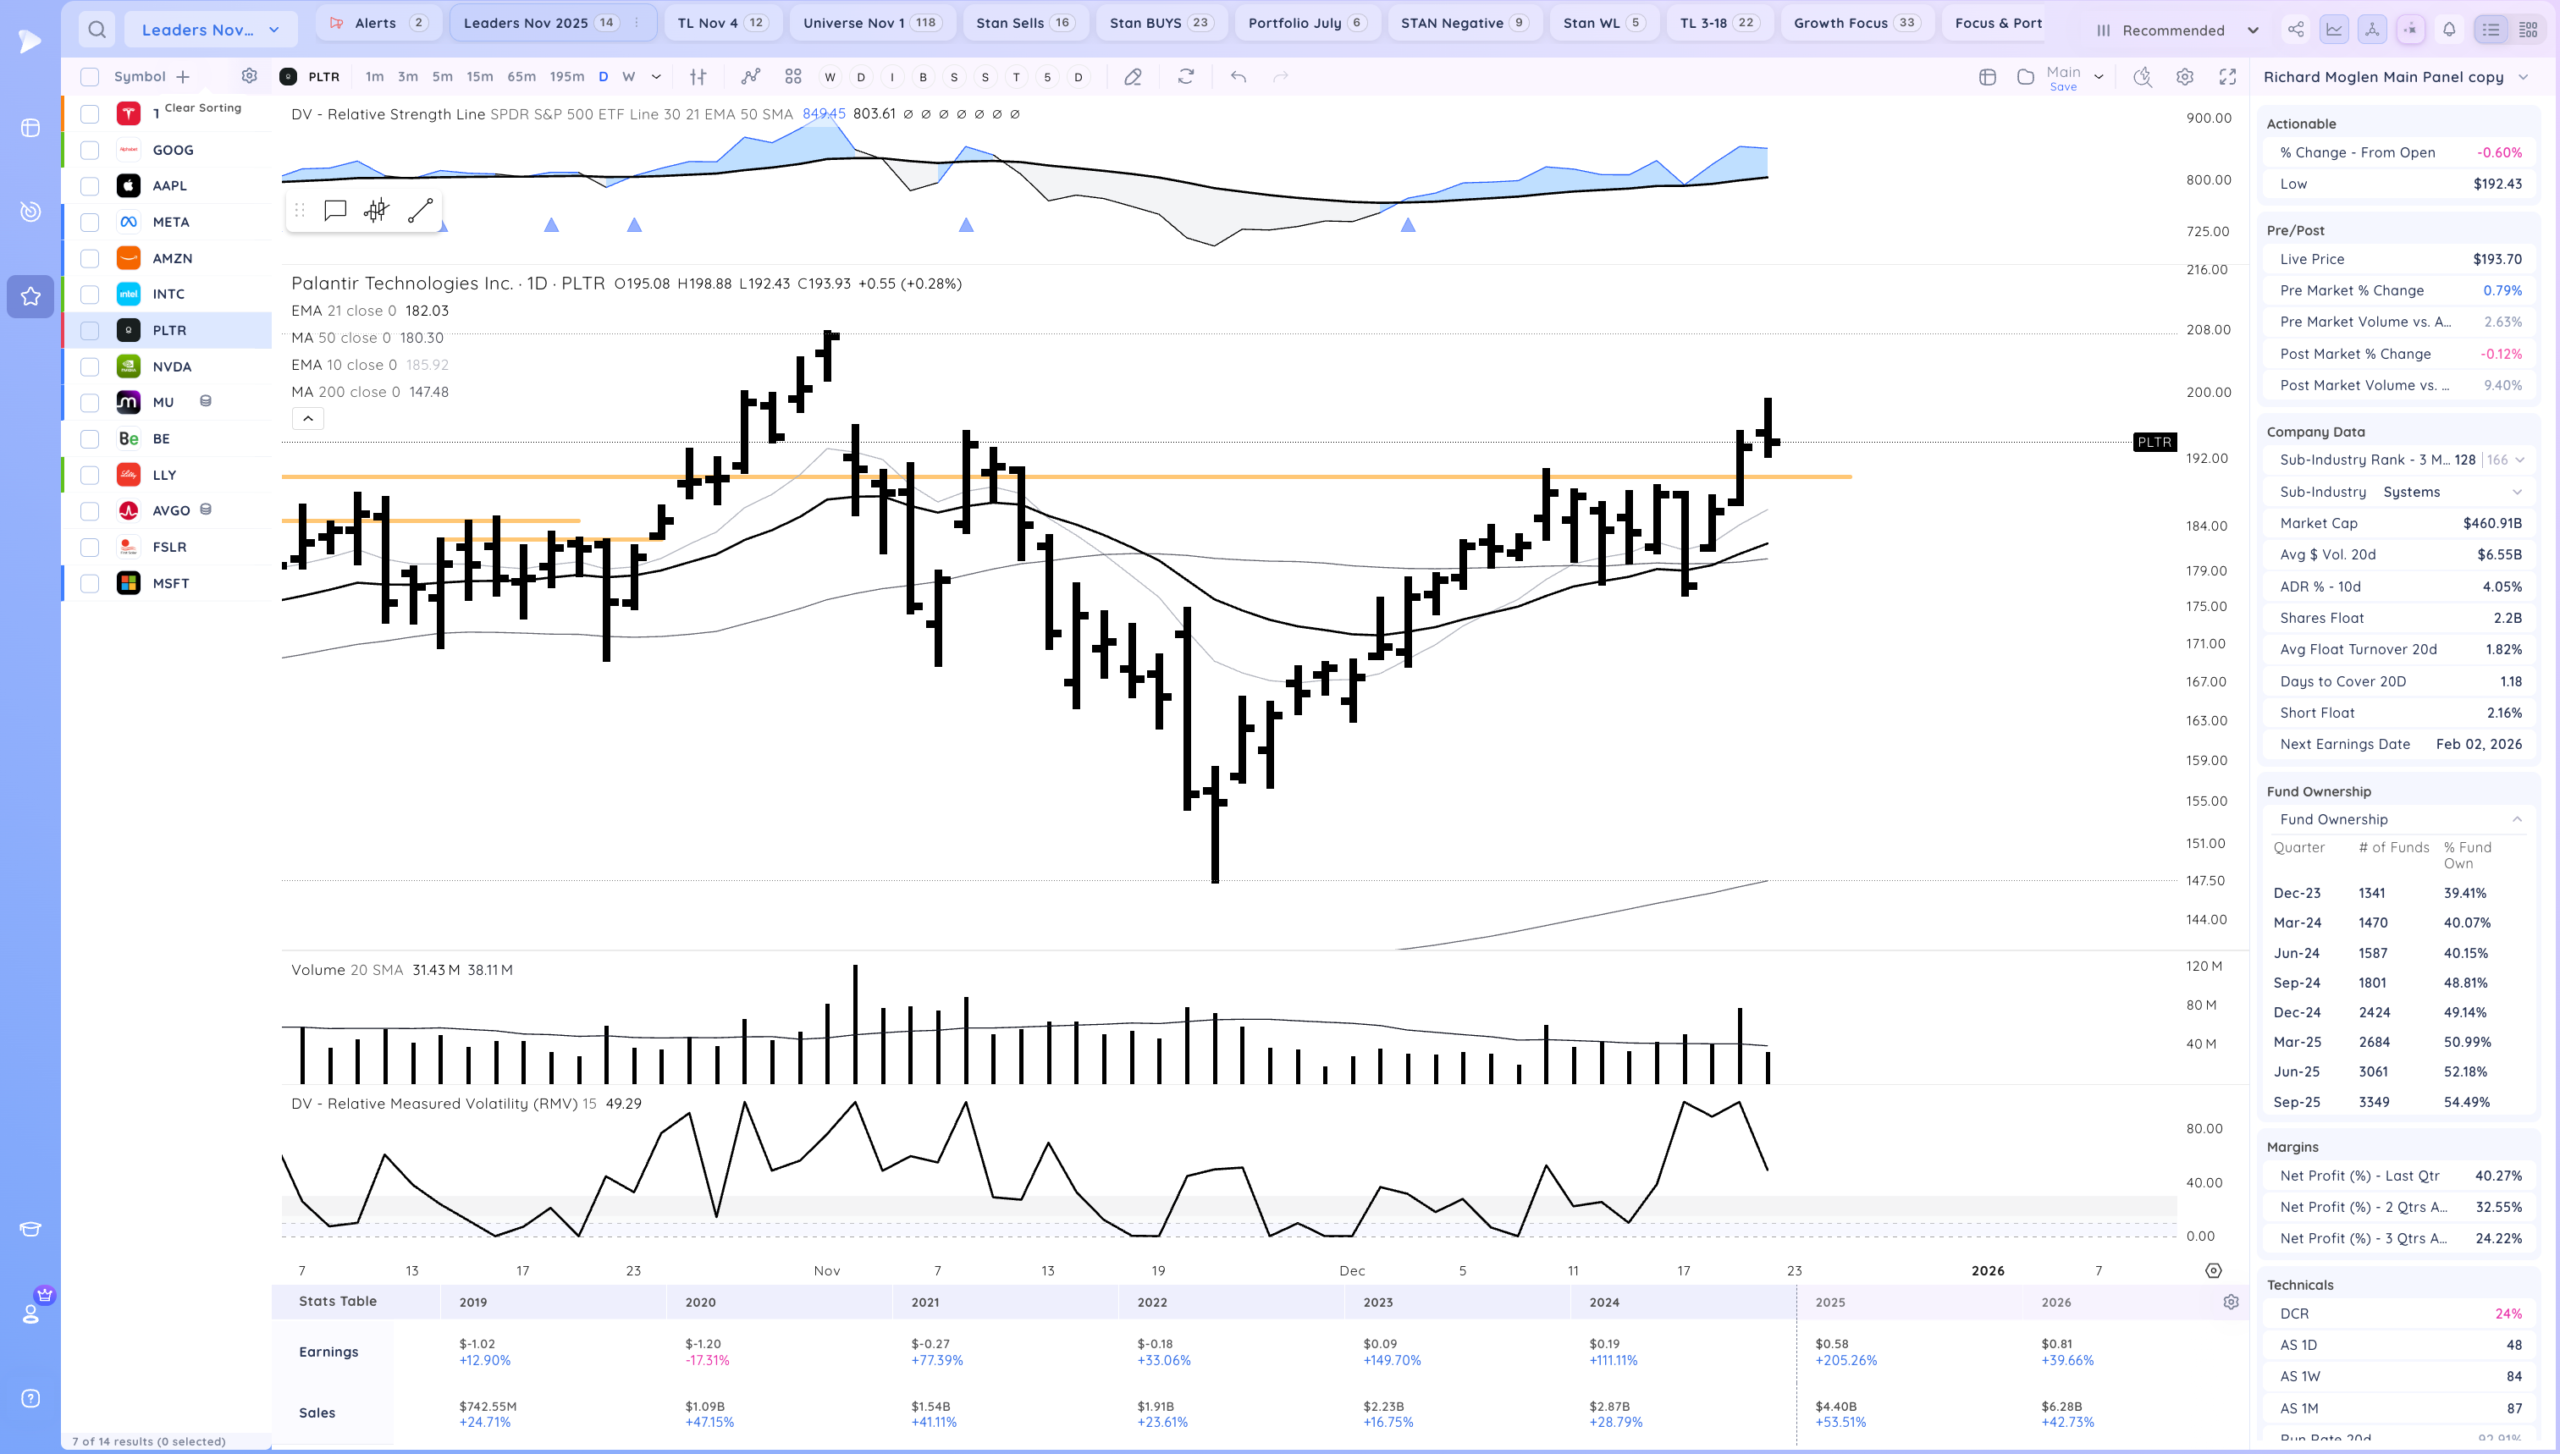Image resolution: width=2560 pixels, height=1454 pixels.
Task: Select the trend line drawing tool
Action: (420, 210)
